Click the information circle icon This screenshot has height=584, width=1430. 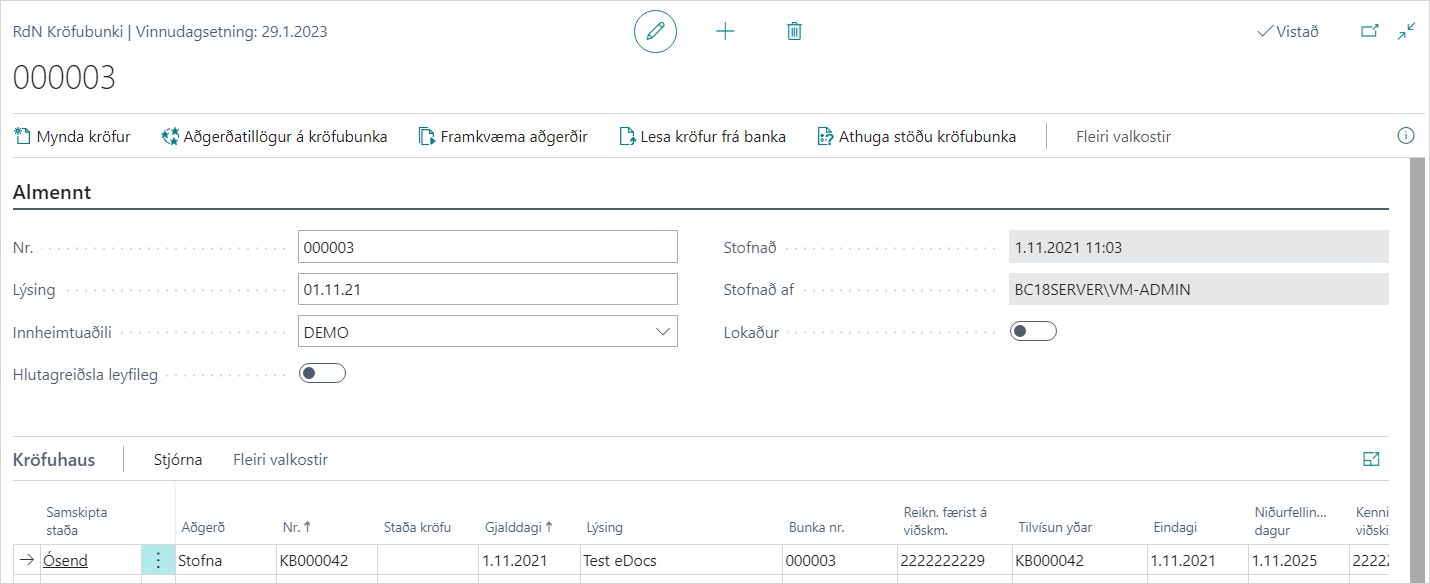pos(1405,136)
